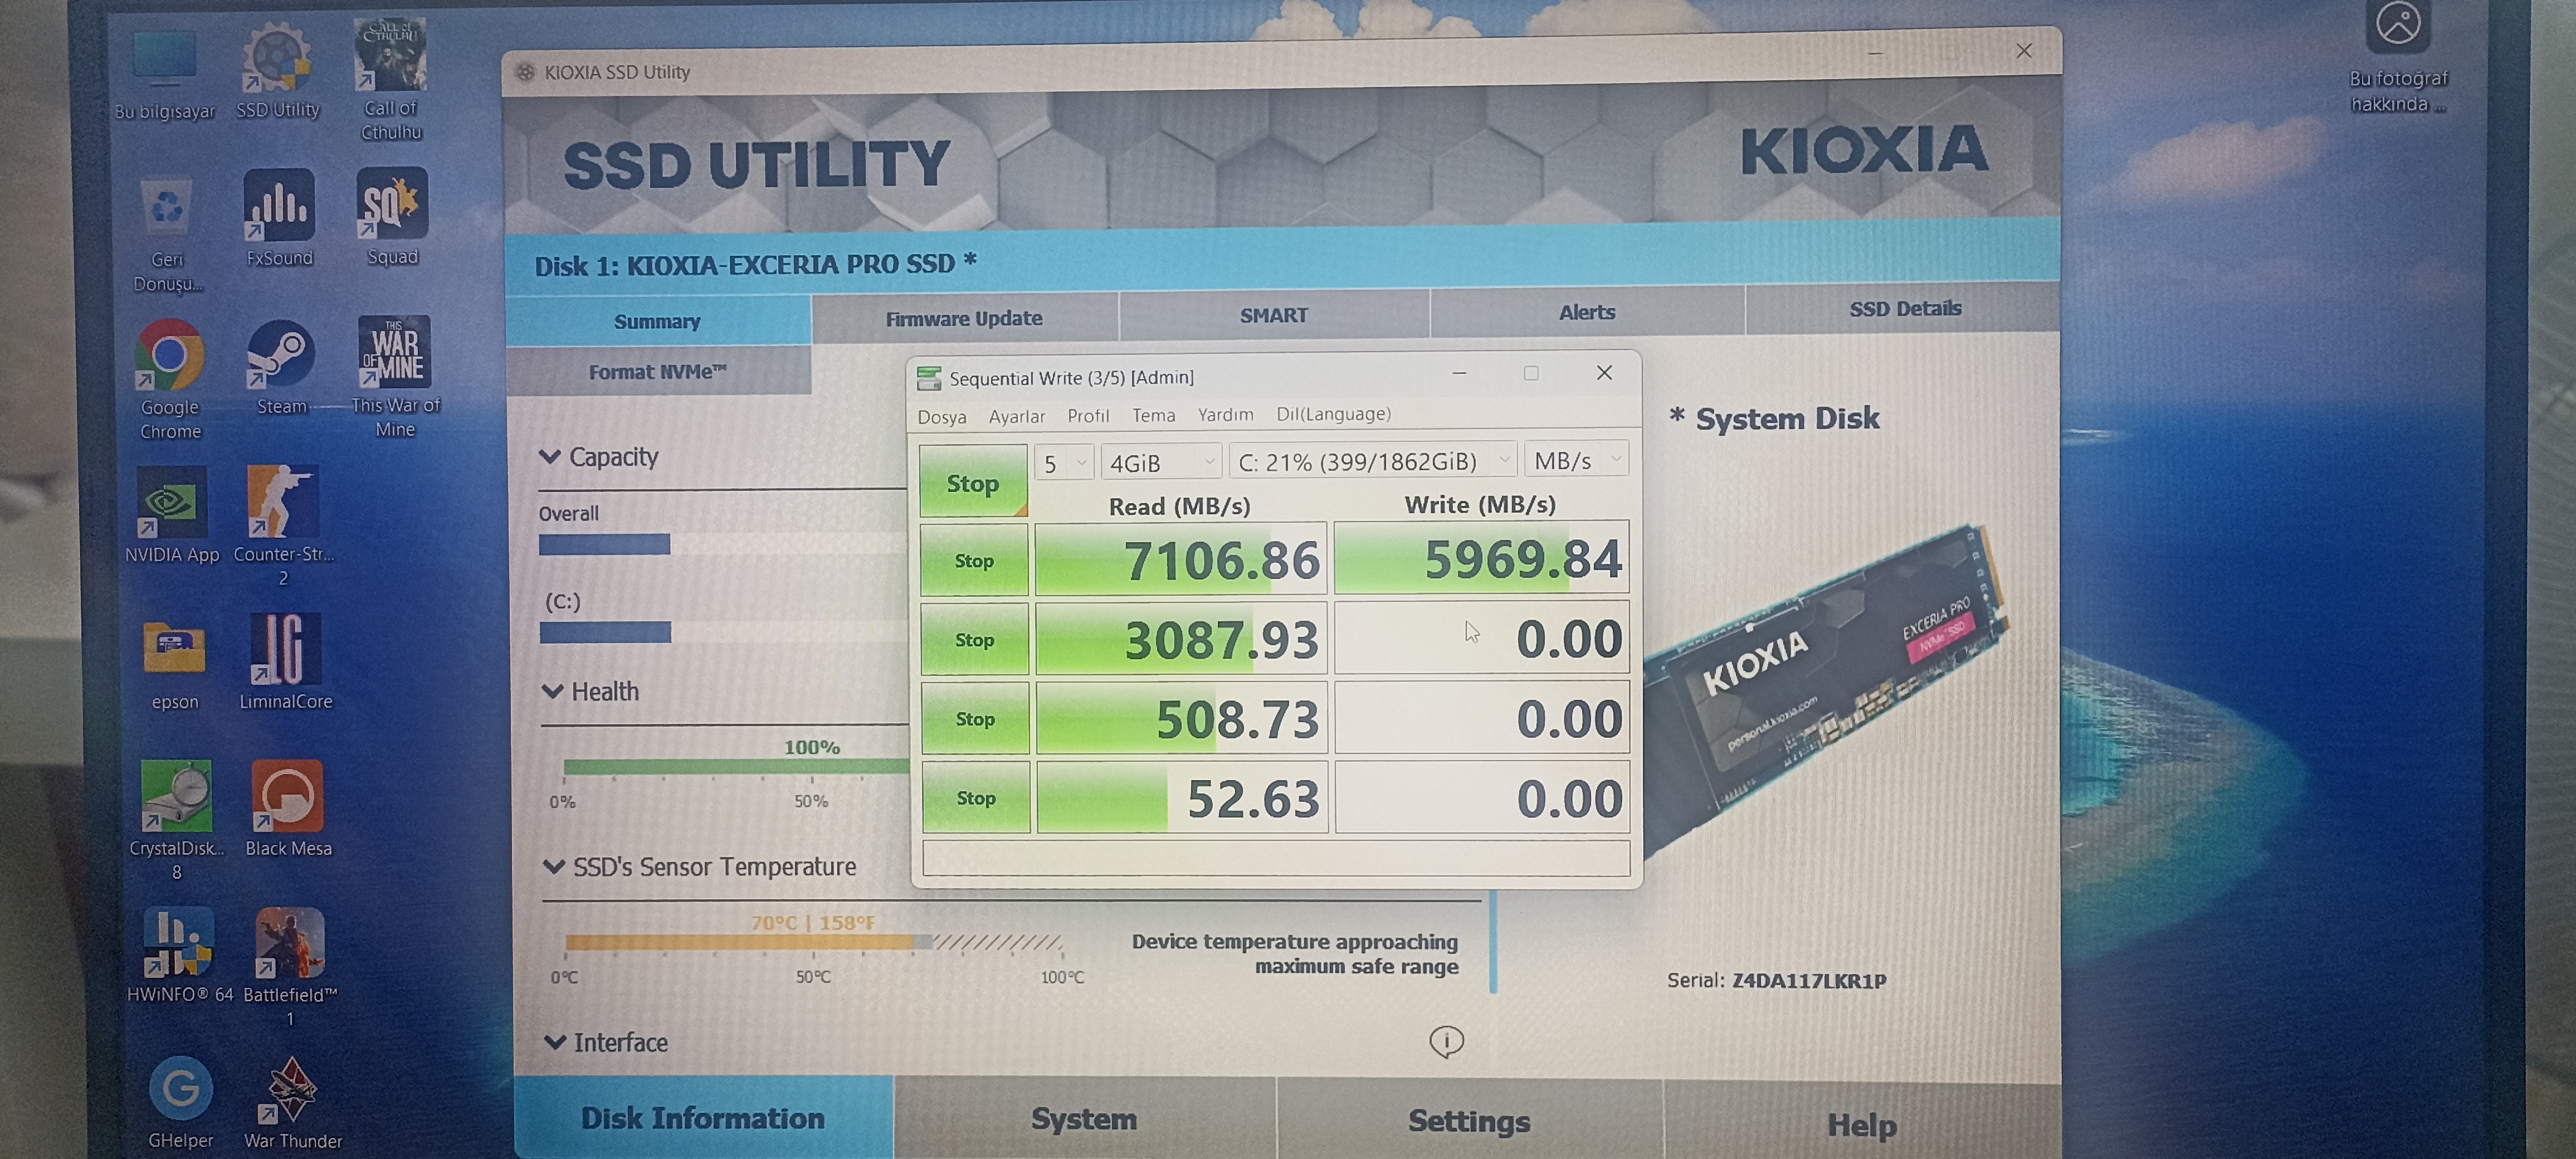
Task: Launch FxSound from desktop
Action: tap(279, 218)
